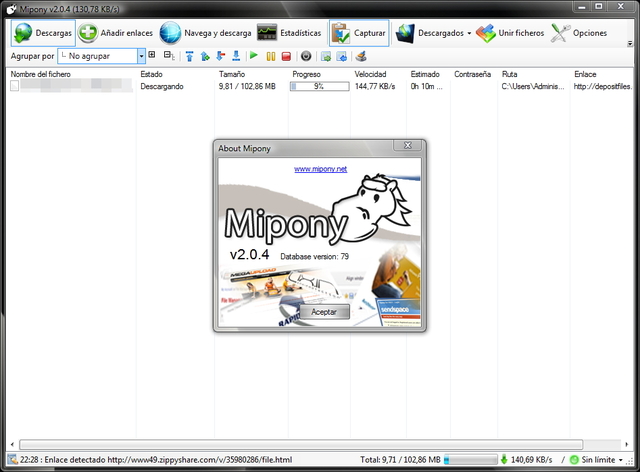Sort by Enlace column header
This screenshot has width=640, height=472.
pos(585,74)
